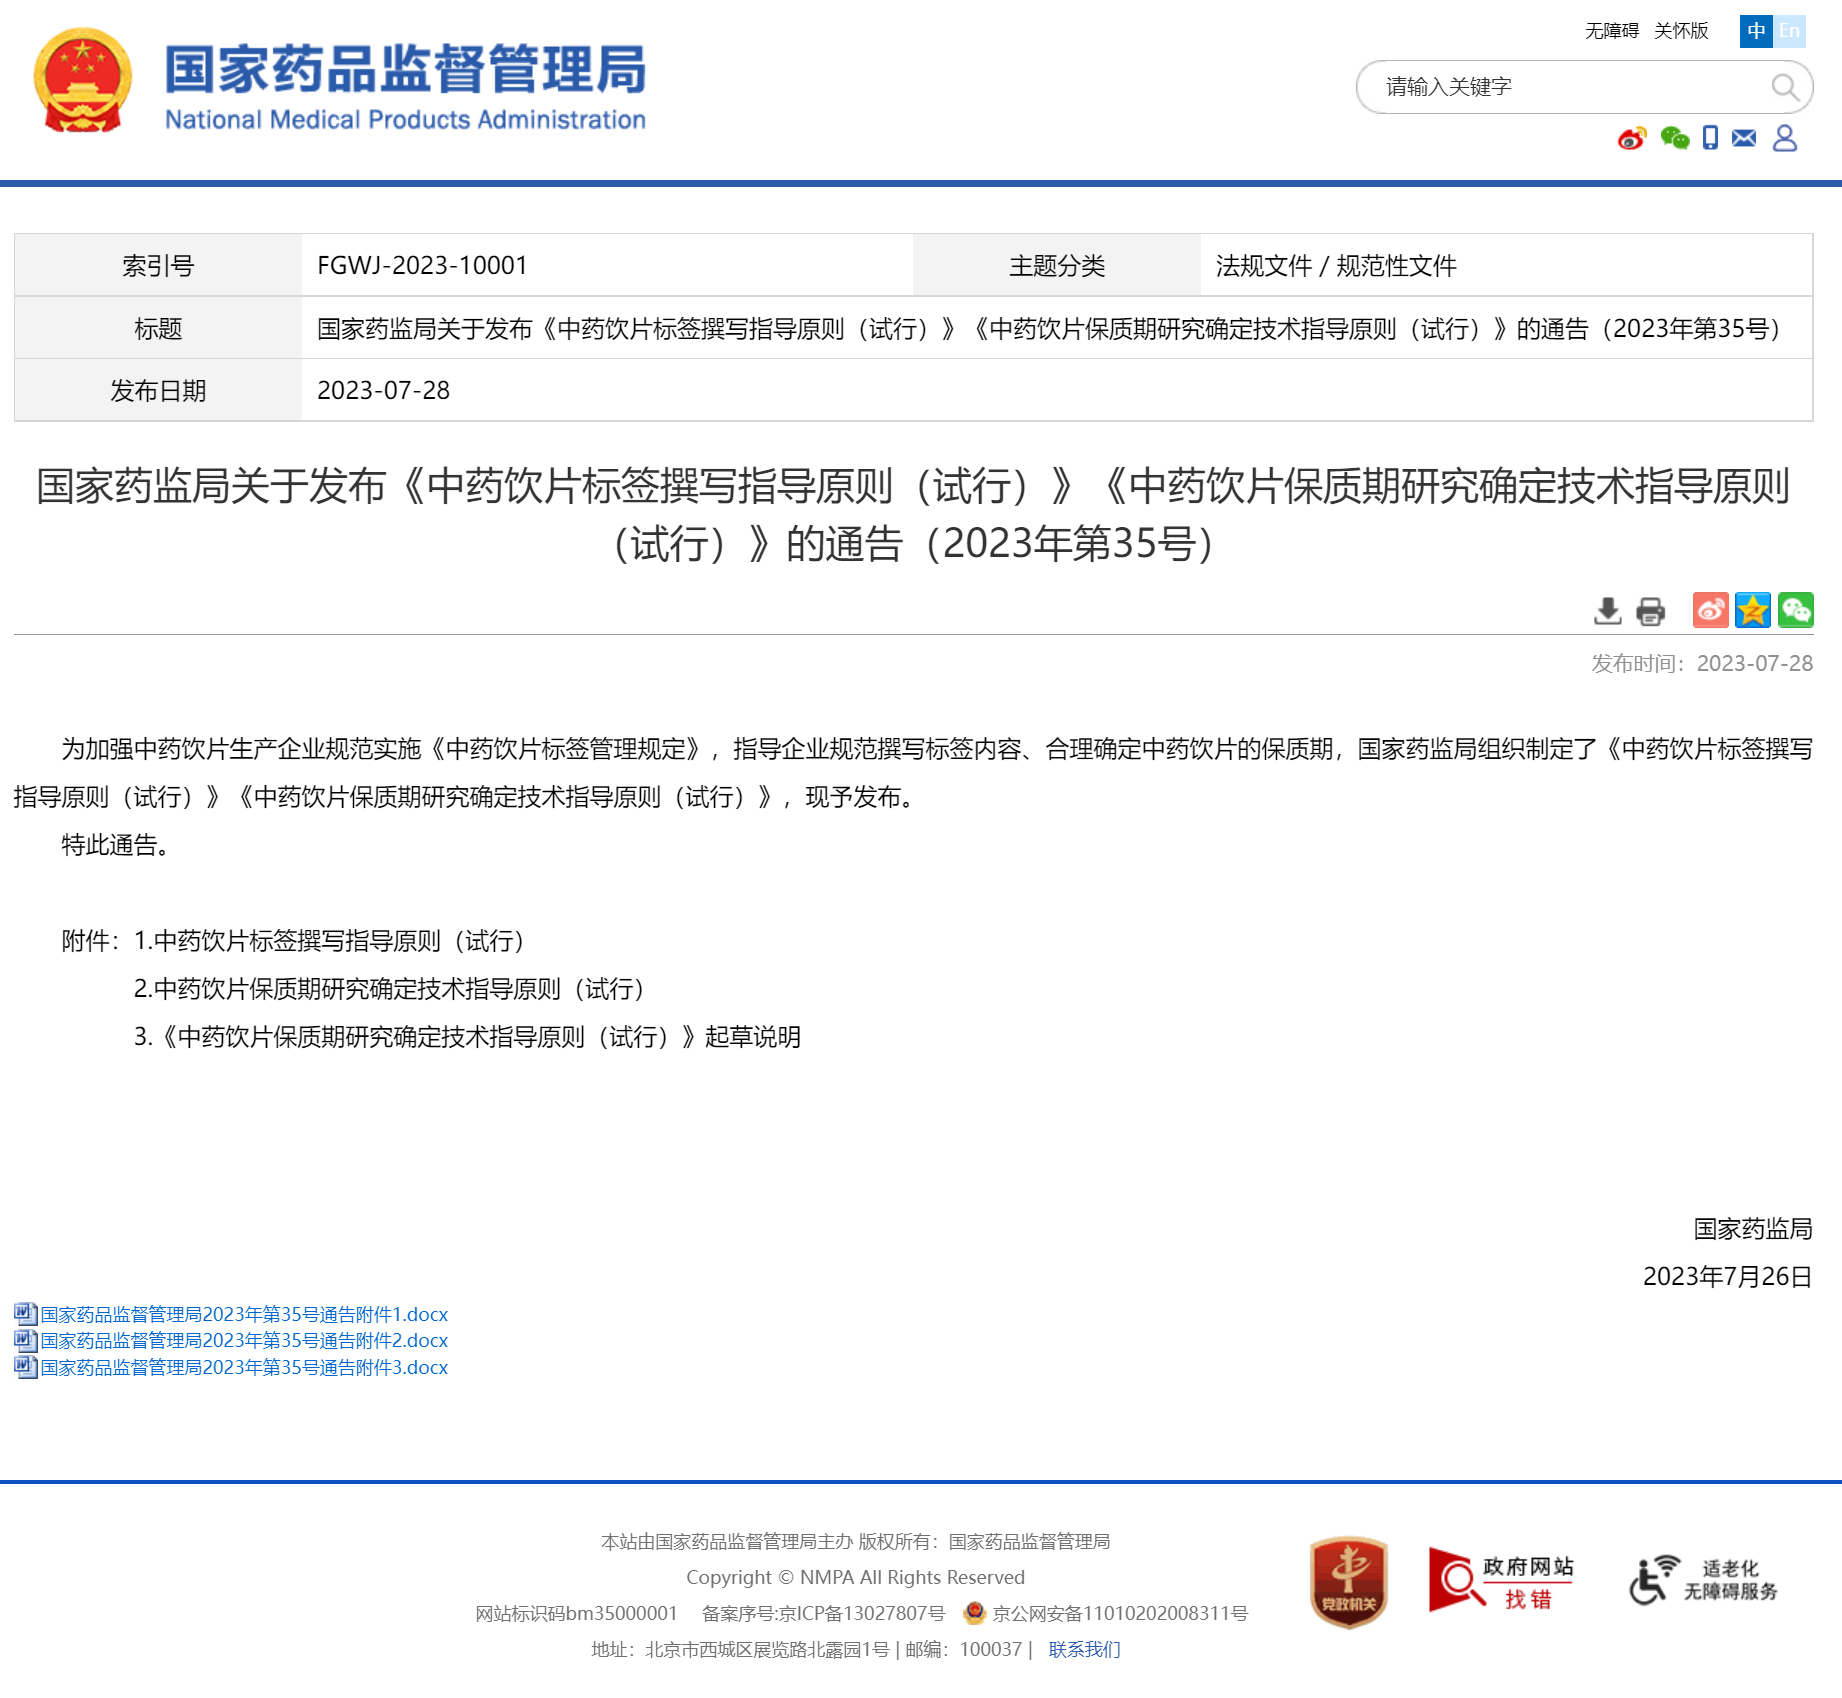The image size is (1842, 1698).
Task: Download 第35号通告附件3.docx attachment
Action: point(244,1367)
